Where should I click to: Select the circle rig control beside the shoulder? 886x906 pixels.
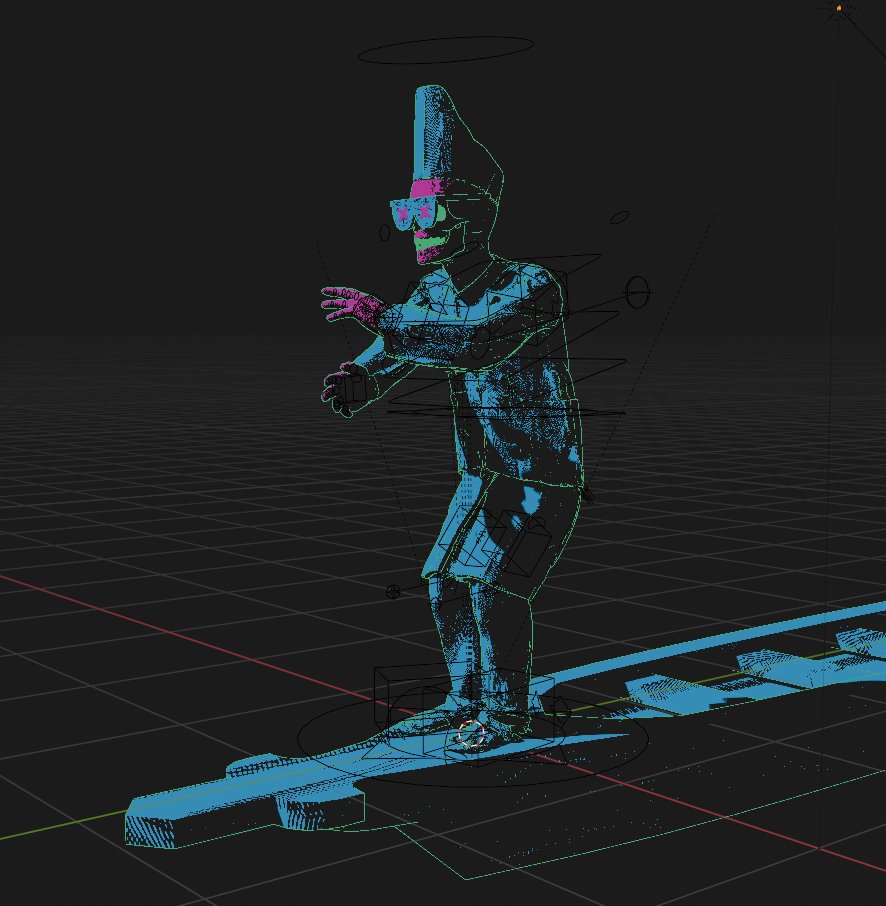637,292
